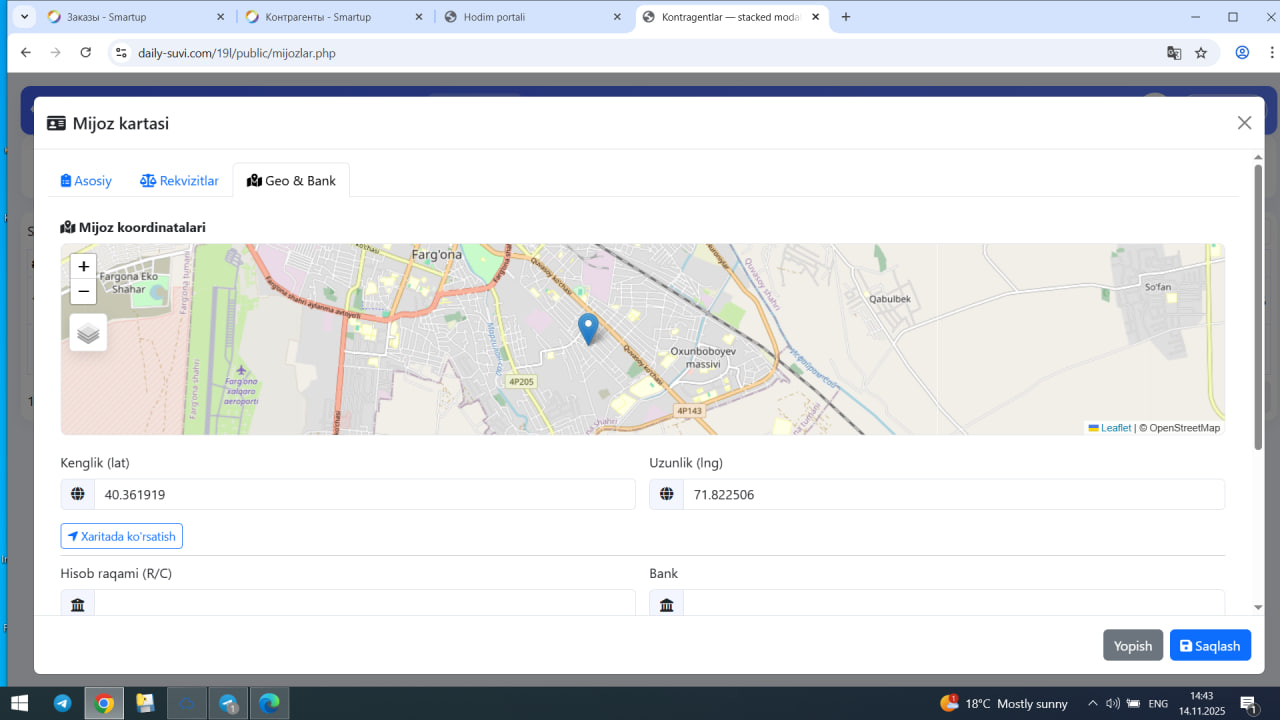Open the map layers selector
Screen dimensions: 1280x720
point(88,333)
